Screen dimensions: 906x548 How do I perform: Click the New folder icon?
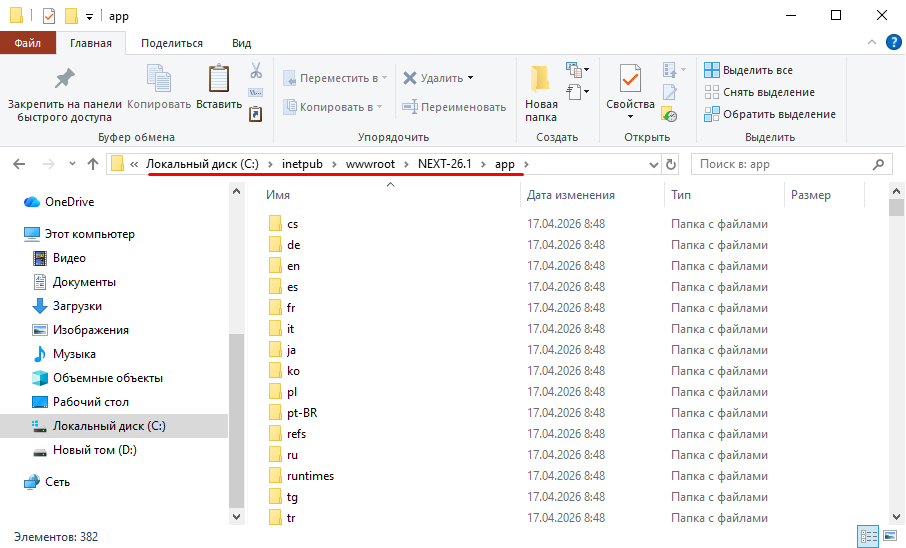click(540, 79)
